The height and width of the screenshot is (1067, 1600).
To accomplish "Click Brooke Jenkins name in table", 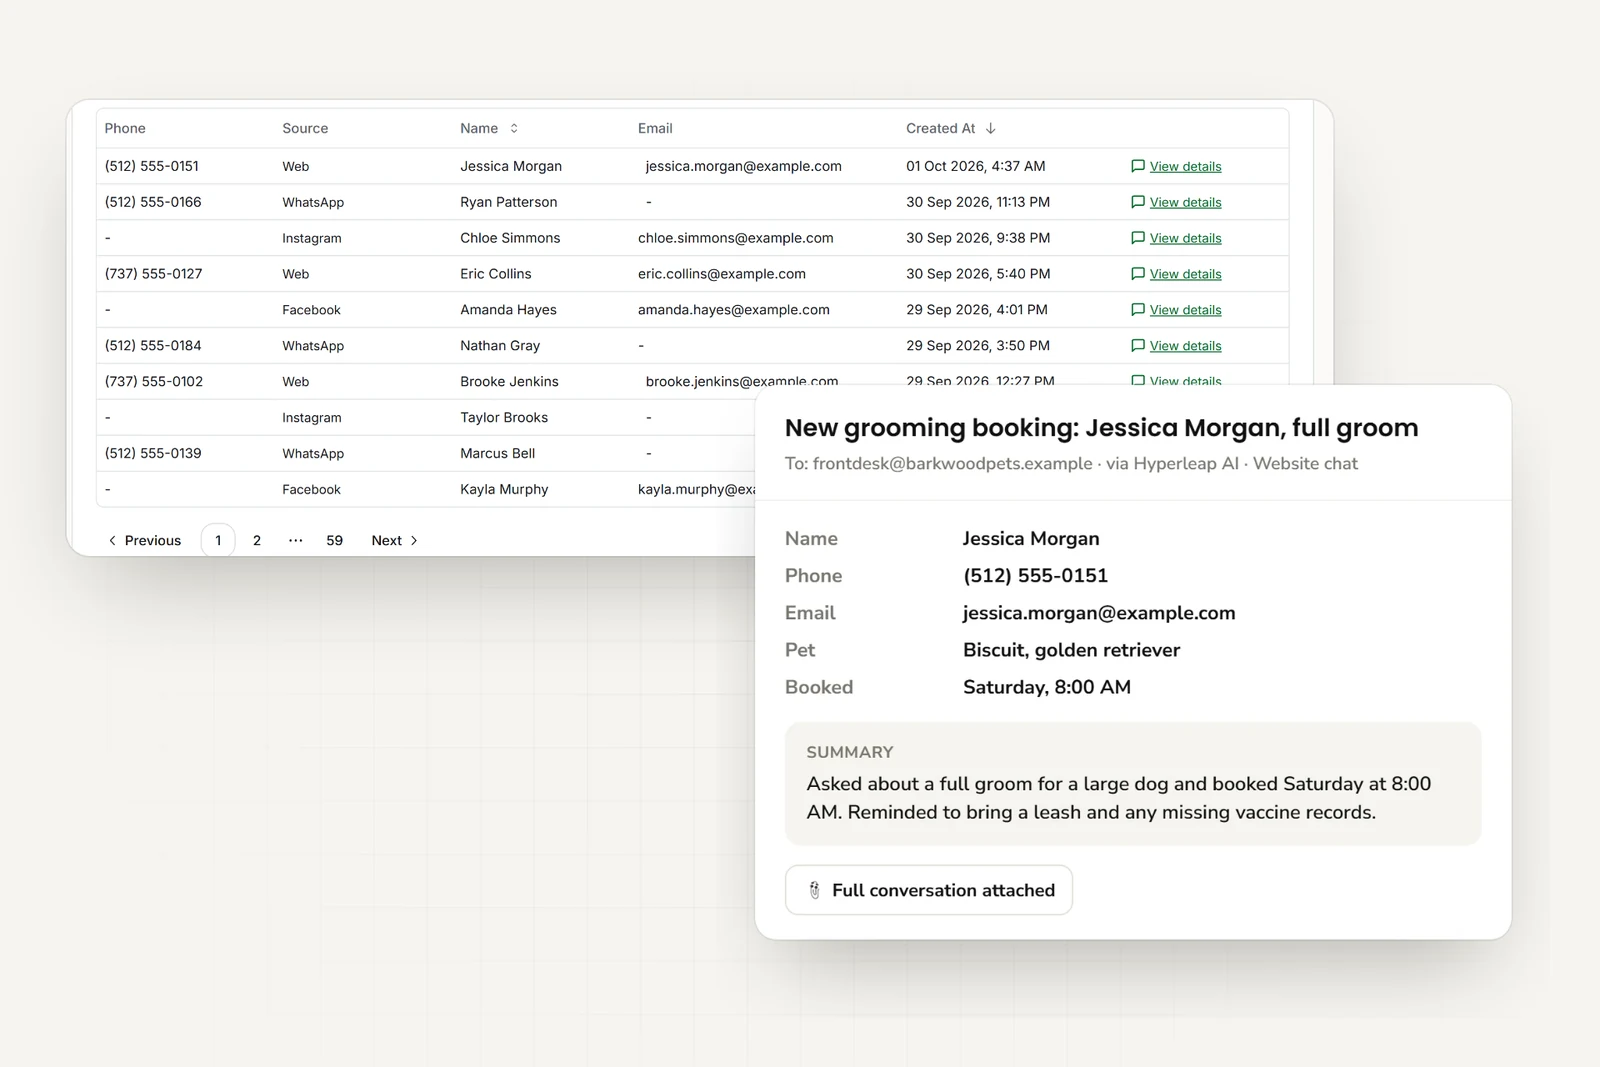I will pos(509,381).
